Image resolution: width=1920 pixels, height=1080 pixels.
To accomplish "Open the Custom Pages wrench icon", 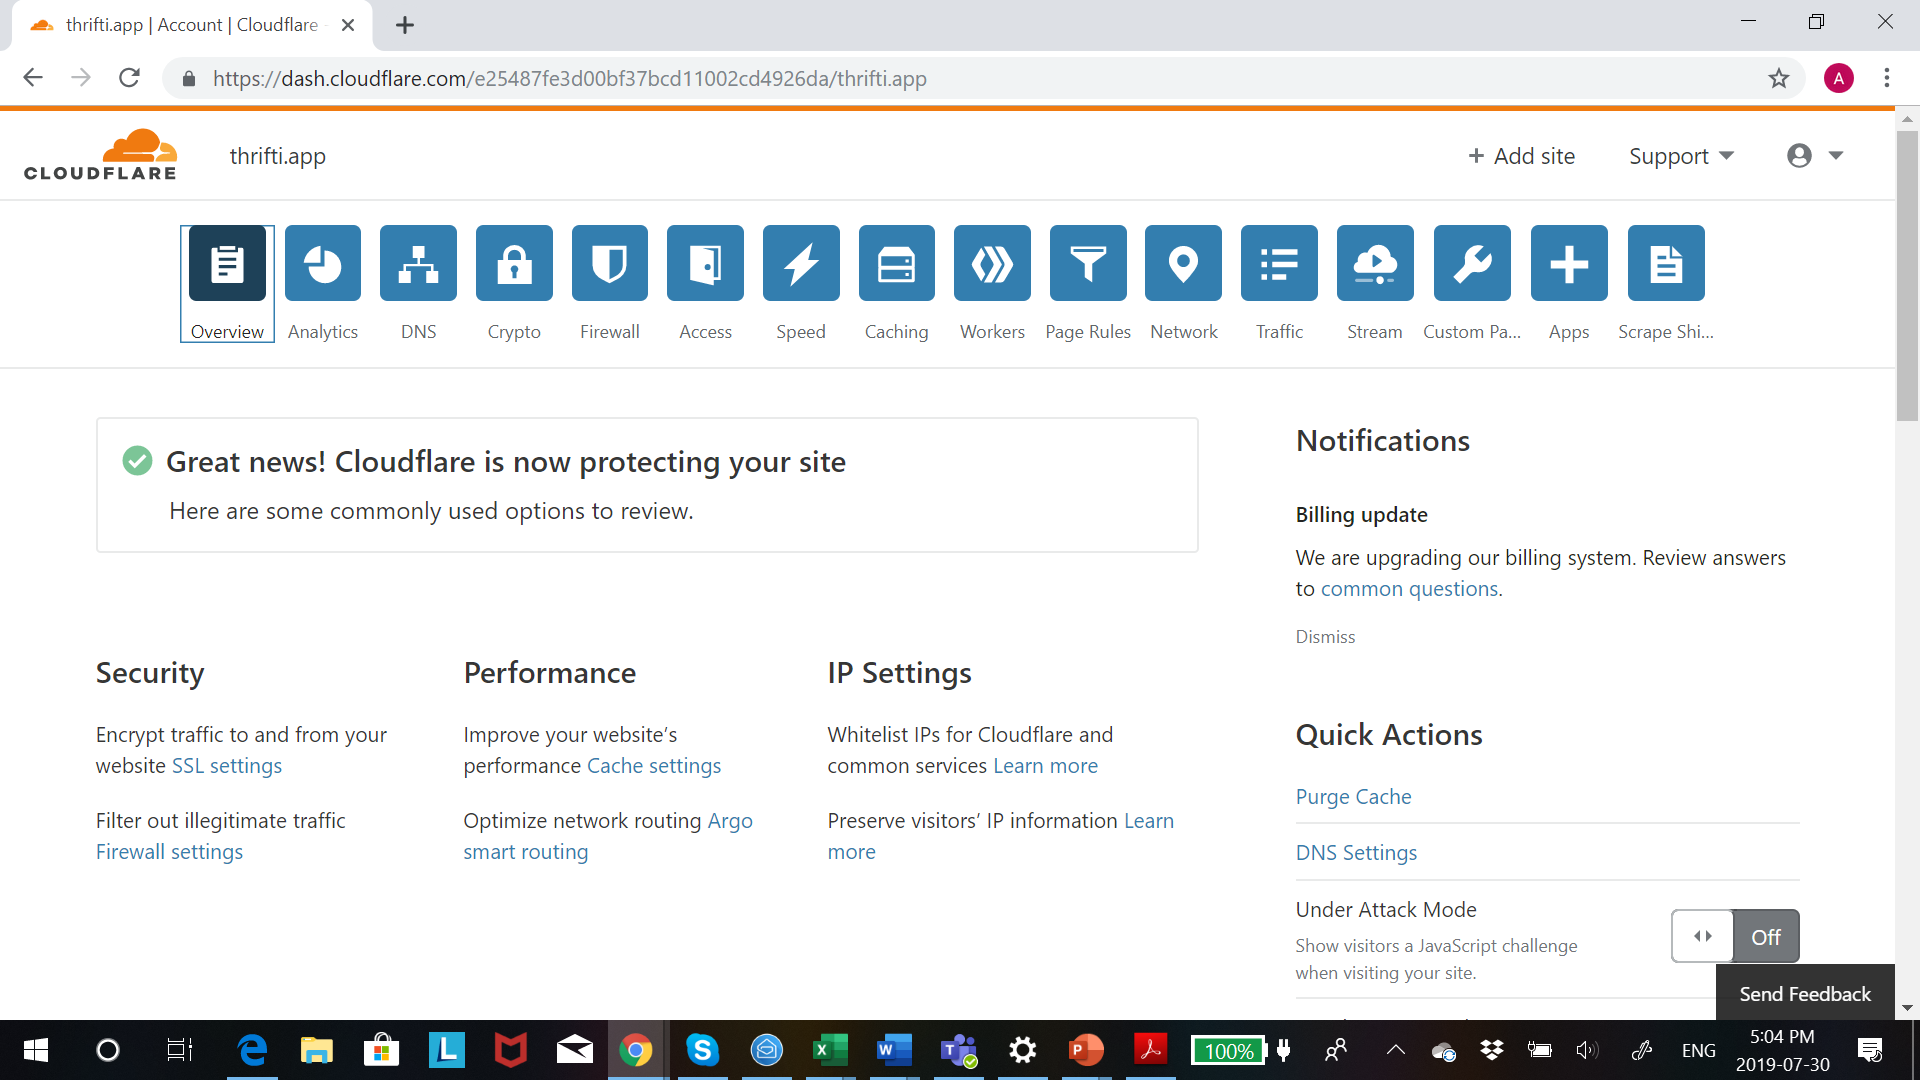I will [x=1472, y=264].
